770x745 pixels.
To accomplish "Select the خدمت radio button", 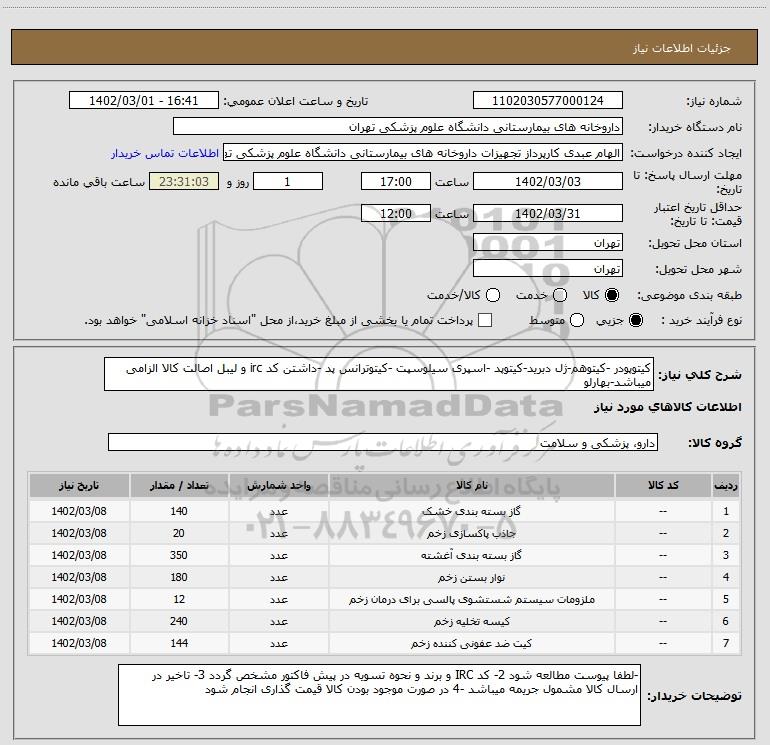I will [560, 295].
